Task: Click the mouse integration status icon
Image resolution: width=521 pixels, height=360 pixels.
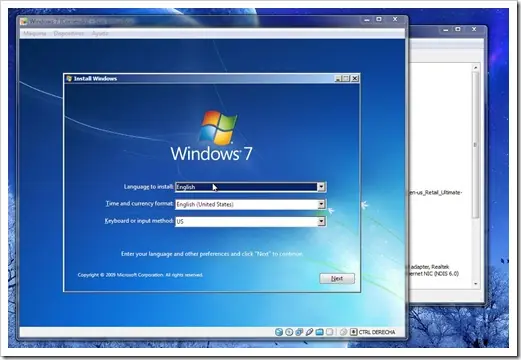Action: tap(343, 332)
